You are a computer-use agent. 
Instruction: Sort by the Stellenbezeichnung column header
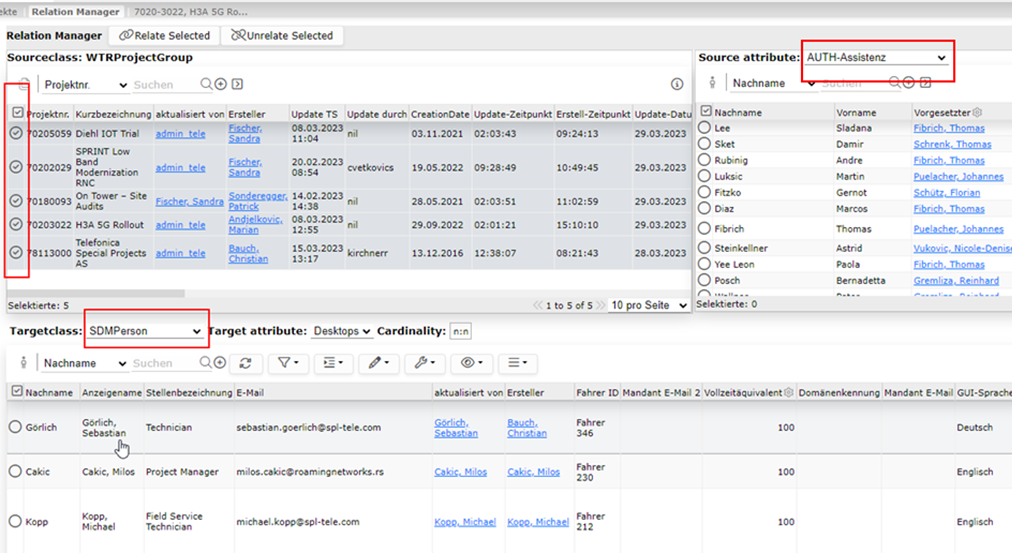pyautogui.click(x=189, y=392)
